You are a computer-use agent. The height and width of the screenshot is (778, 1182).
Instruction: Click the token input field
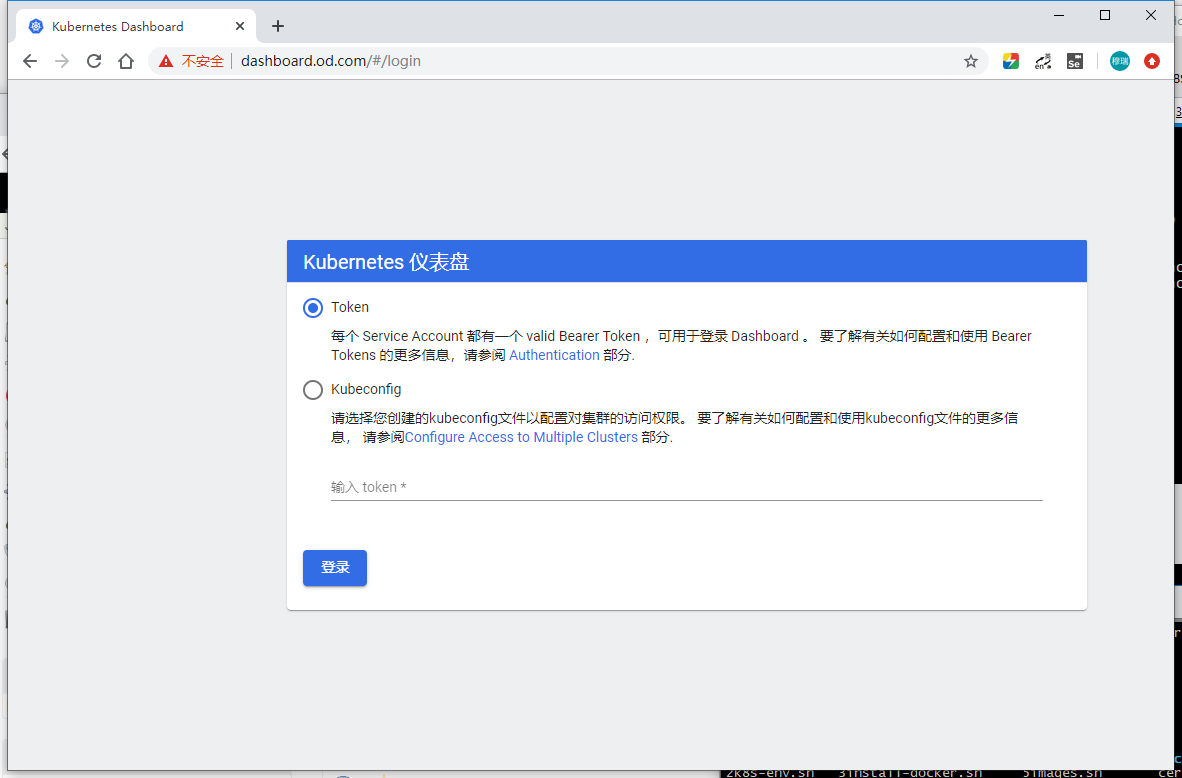pos(686,487)
